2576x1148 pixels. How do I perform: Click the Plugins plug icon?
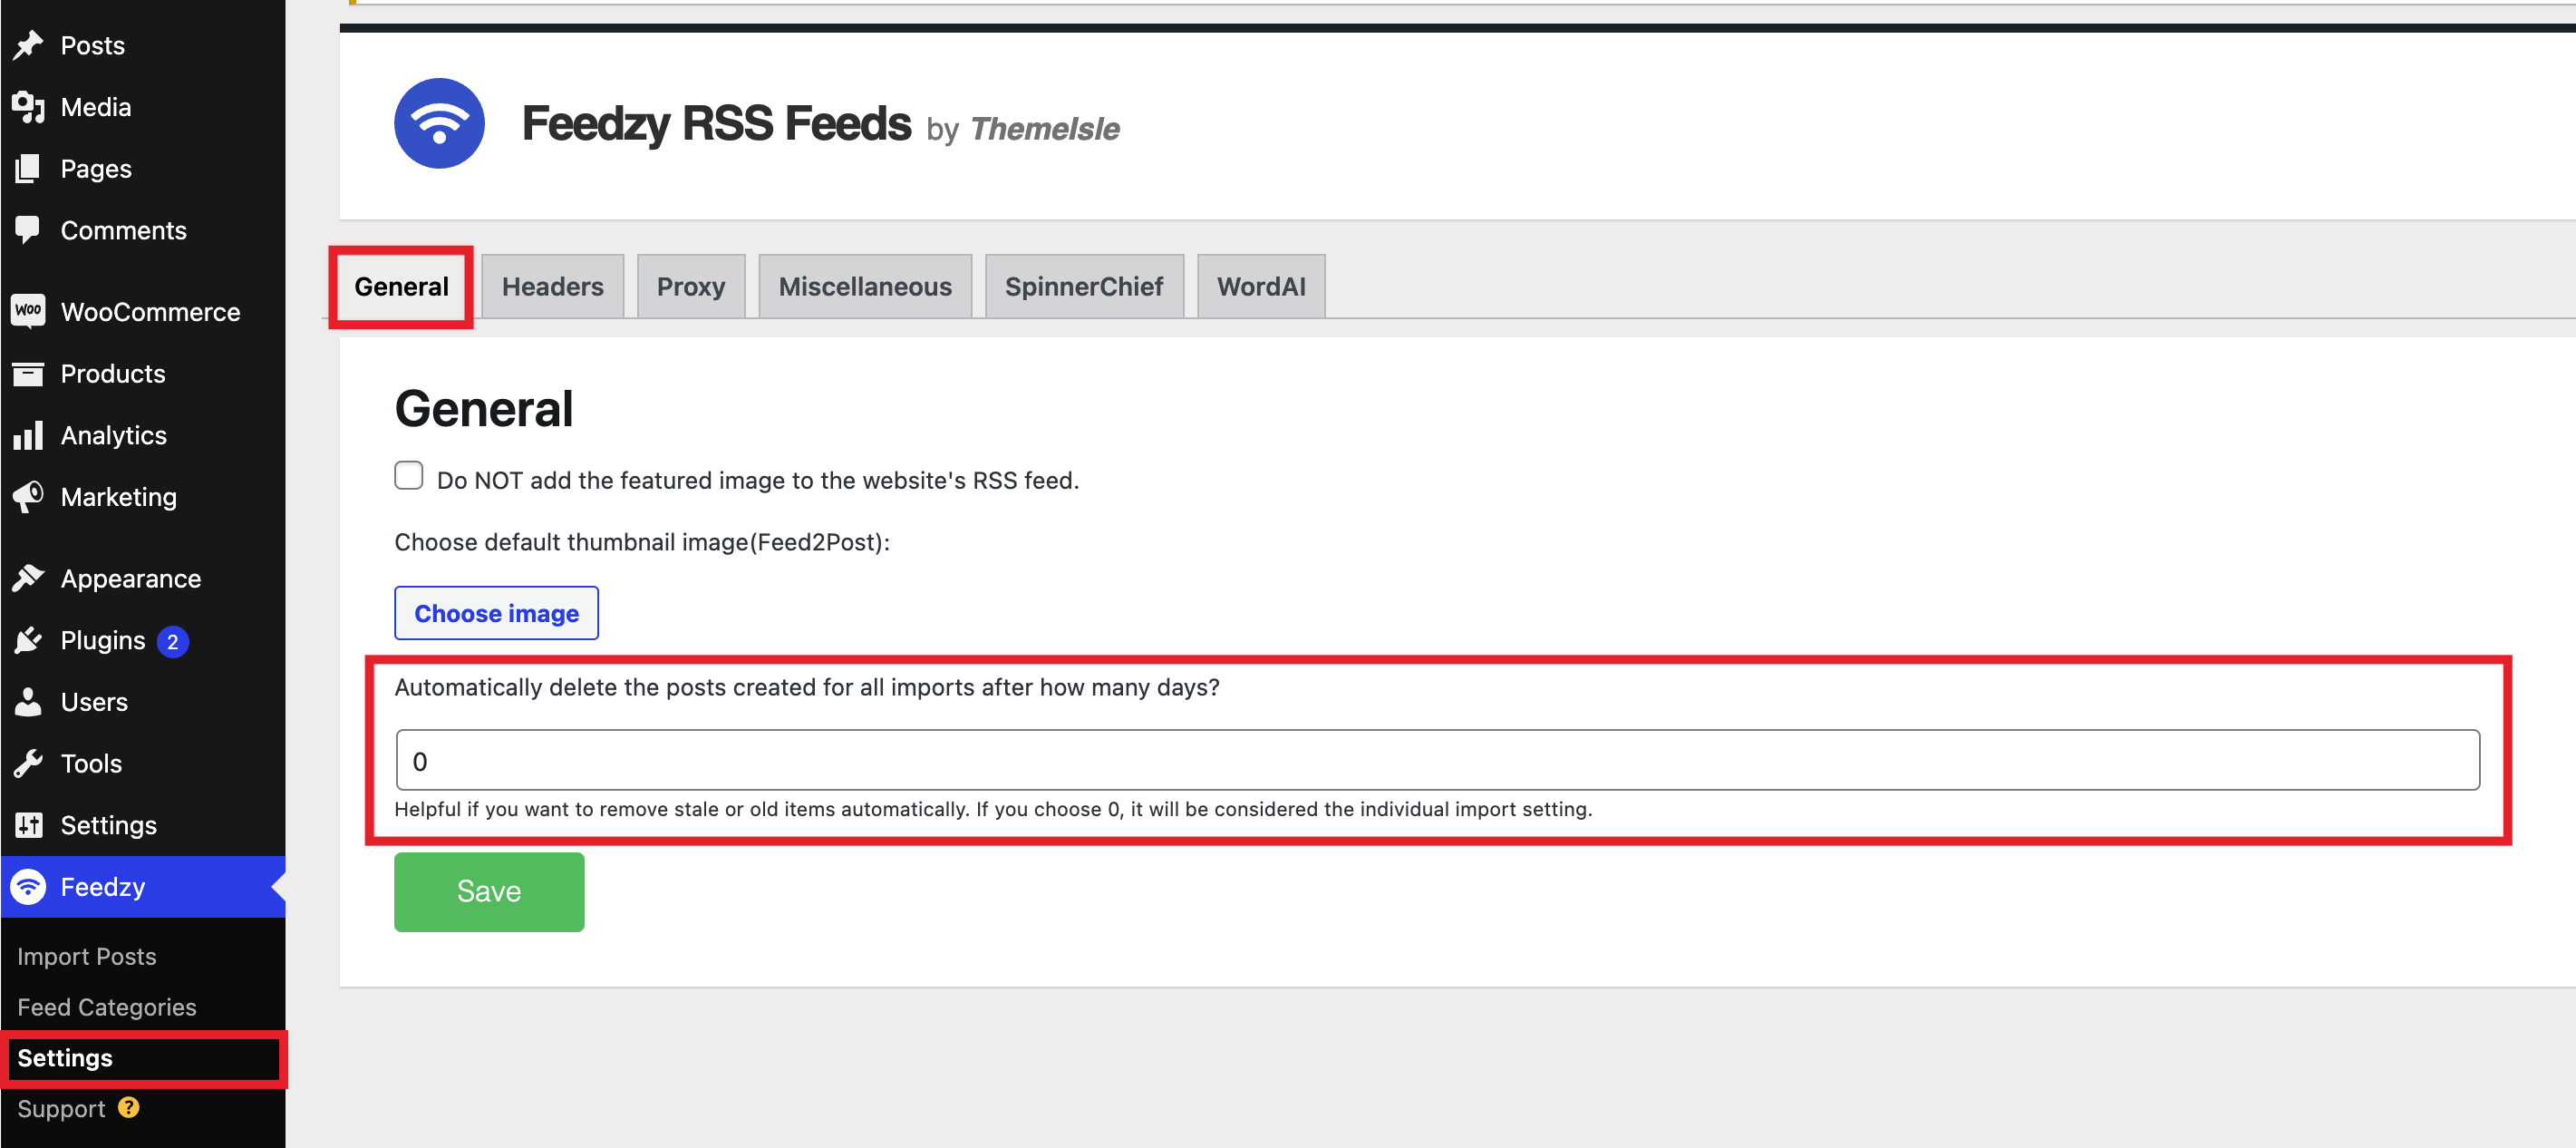tap(28, 640)
